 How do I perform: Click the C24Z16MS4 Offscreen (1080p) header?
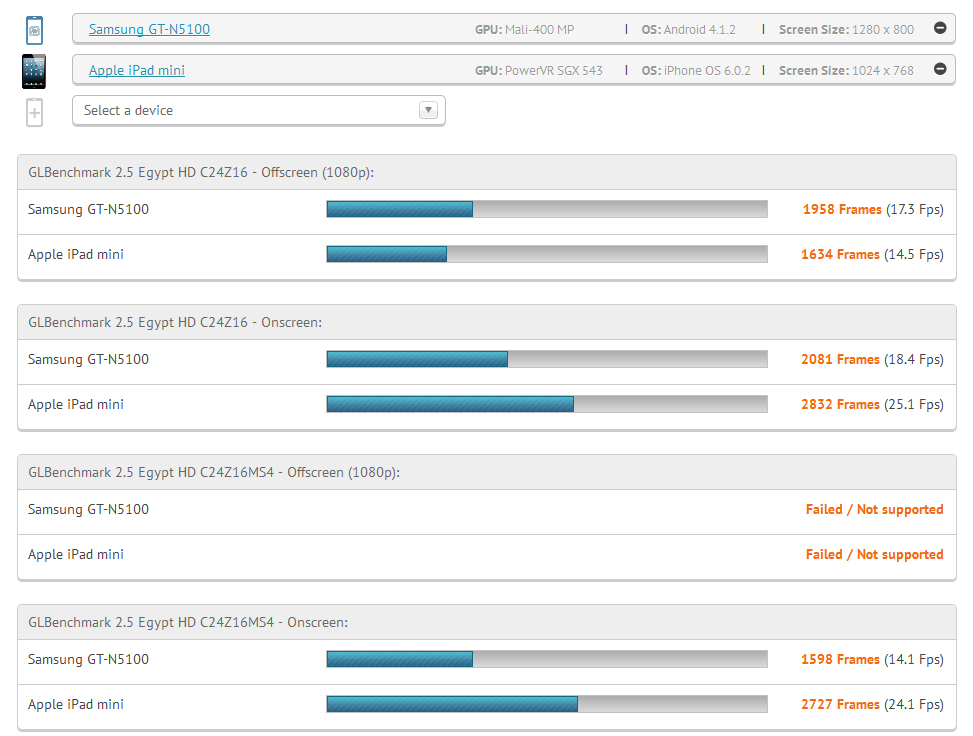[x=214, y=472]
